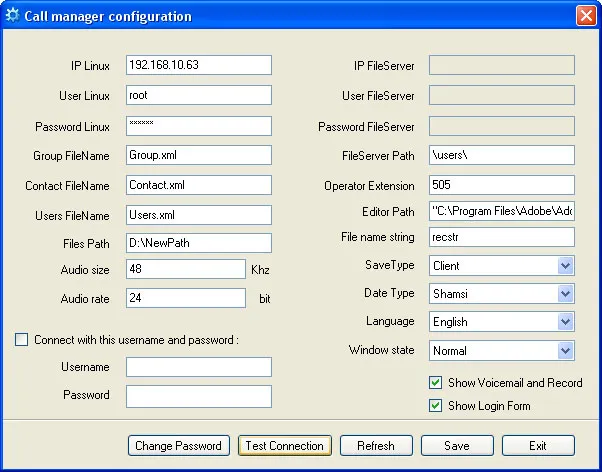Click the 'Call manager configuration' title text
The image size is (602, 472).
(x=108, y=16)
